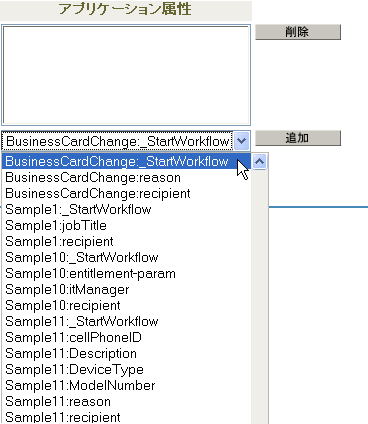Select BusinessCardChange:reason option

click(126, 177)
